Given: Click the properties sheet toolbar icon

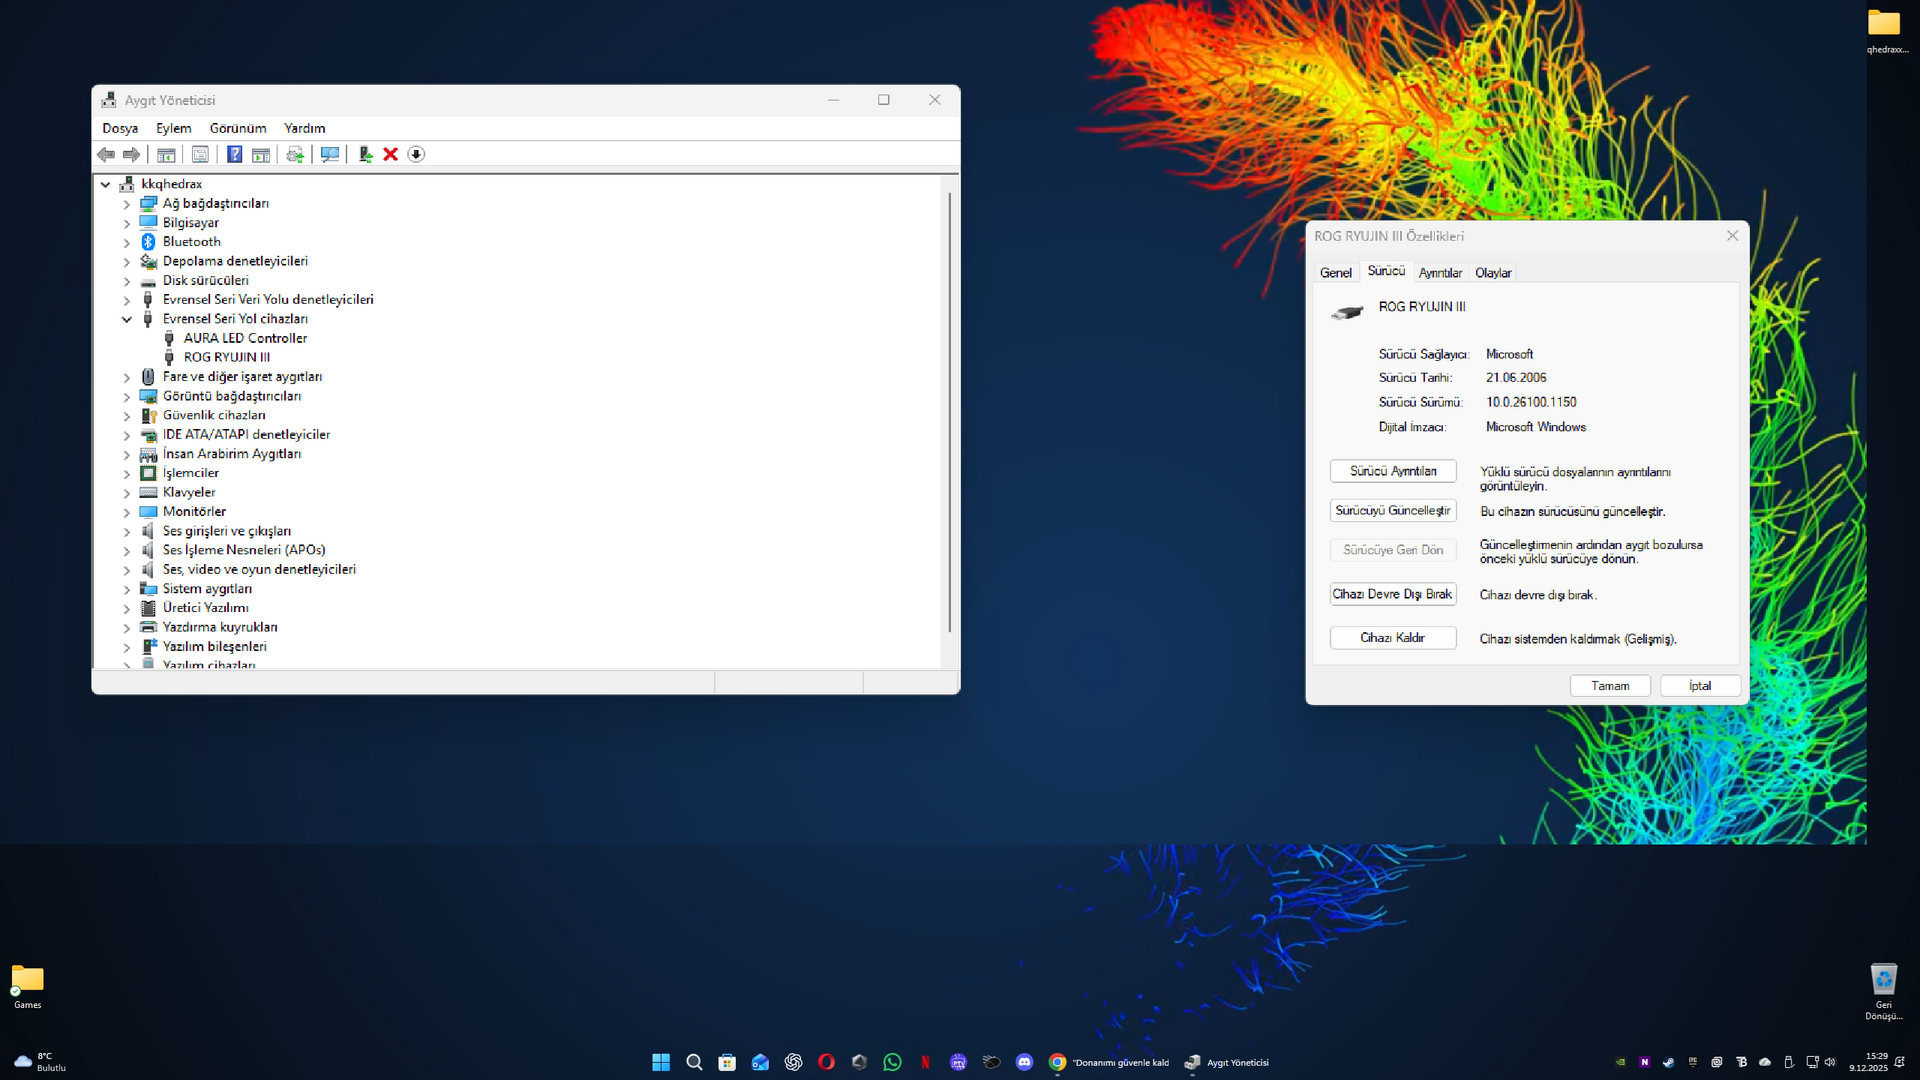Looking at the screenshot, I should pyautogui.click(x=200, y=154).
